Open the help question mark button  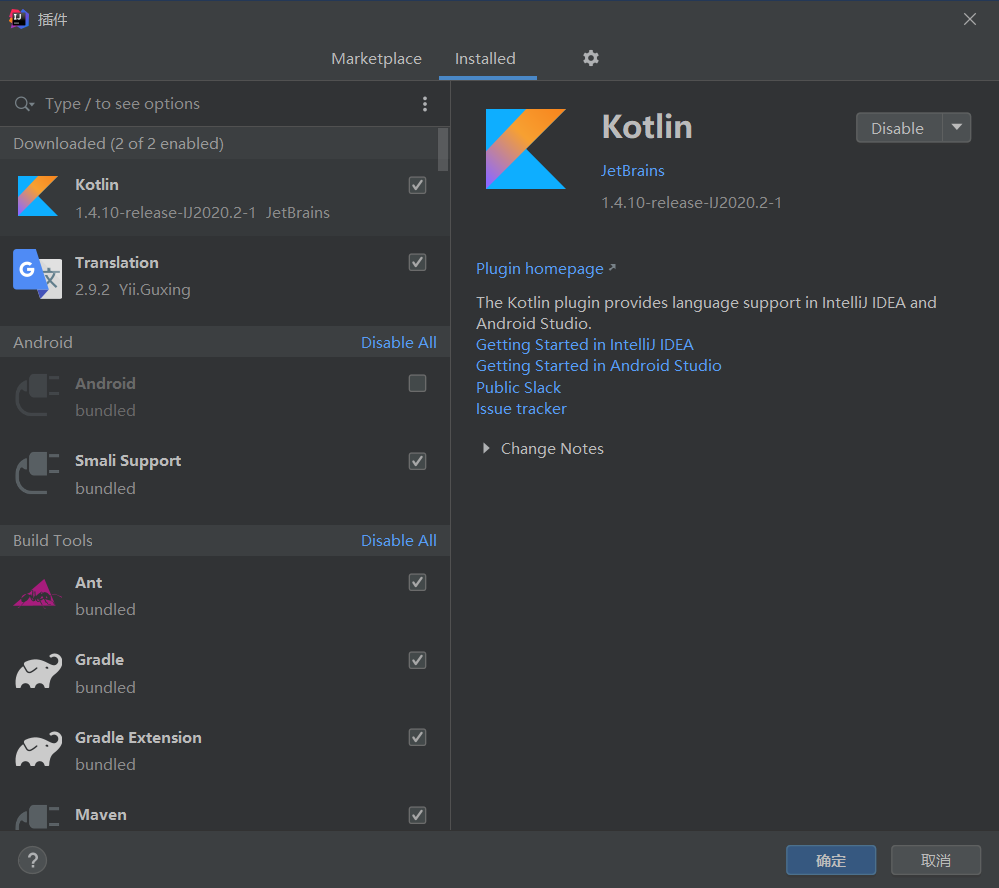coord(32,860)
